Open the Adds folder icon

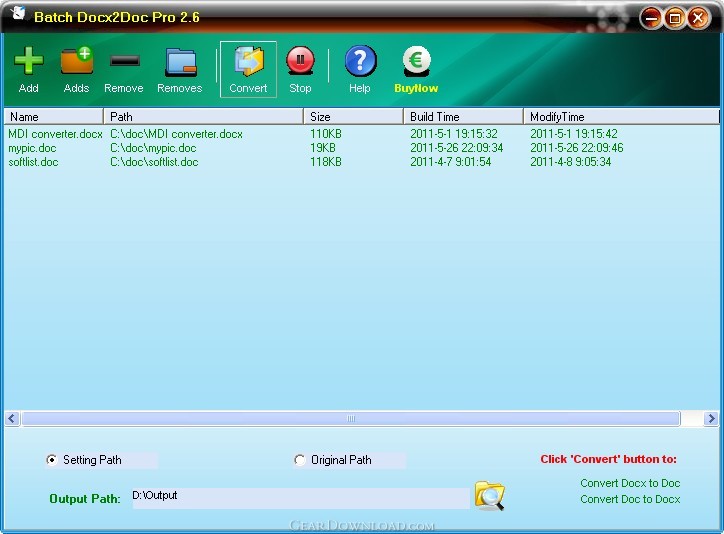coord(77,60)
